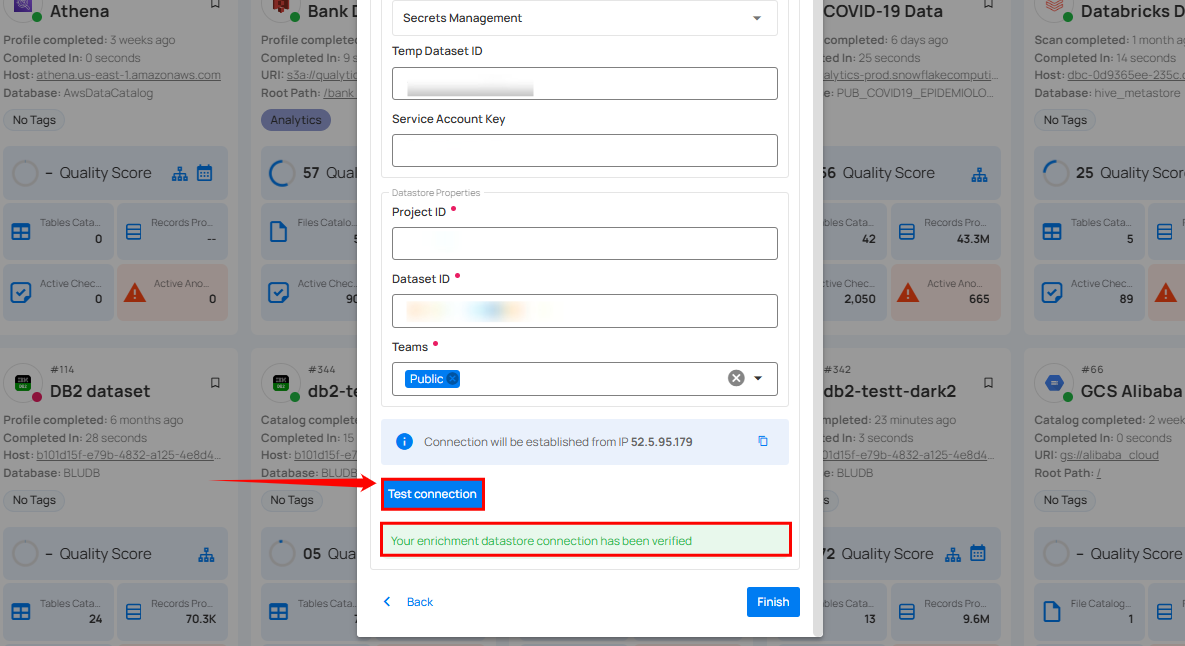Go Back to the previous step

coord(409,602)
